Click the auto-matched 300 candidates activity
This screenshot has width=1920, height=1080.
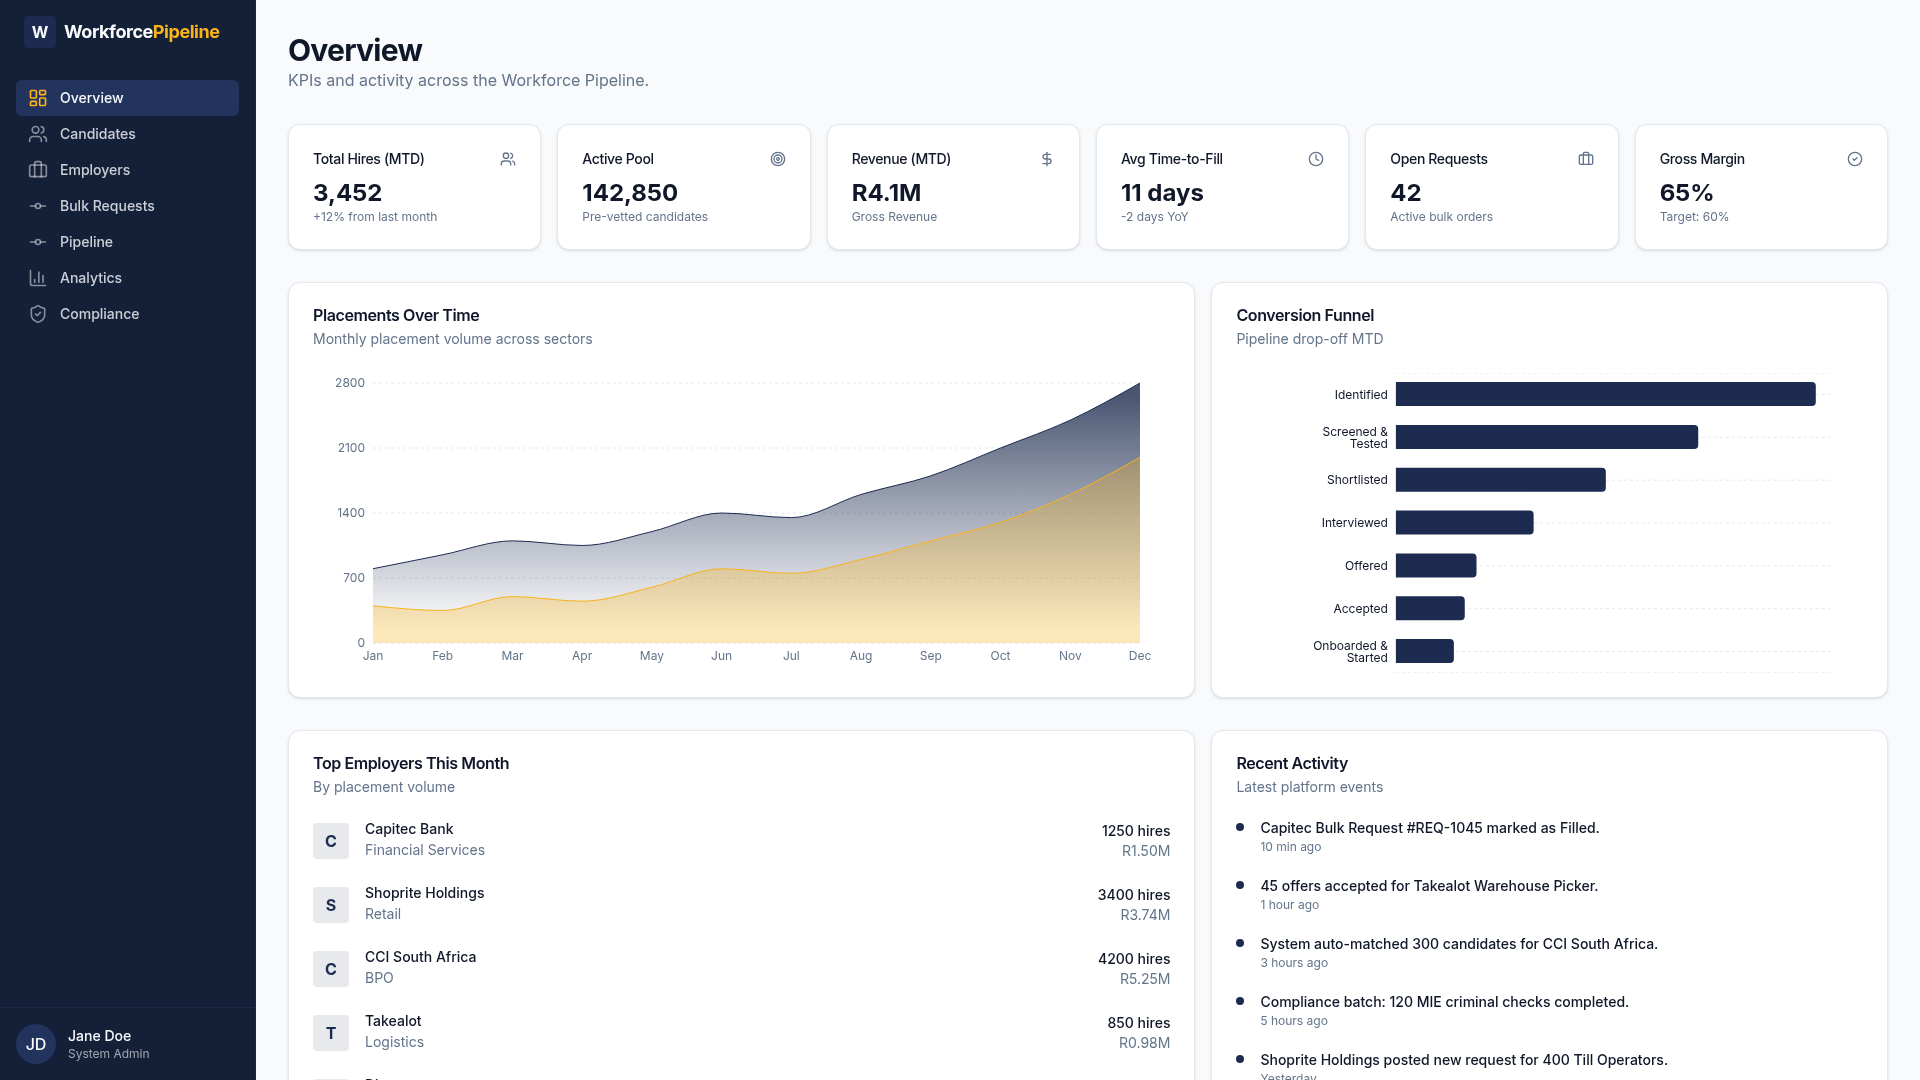[1459, 944]
